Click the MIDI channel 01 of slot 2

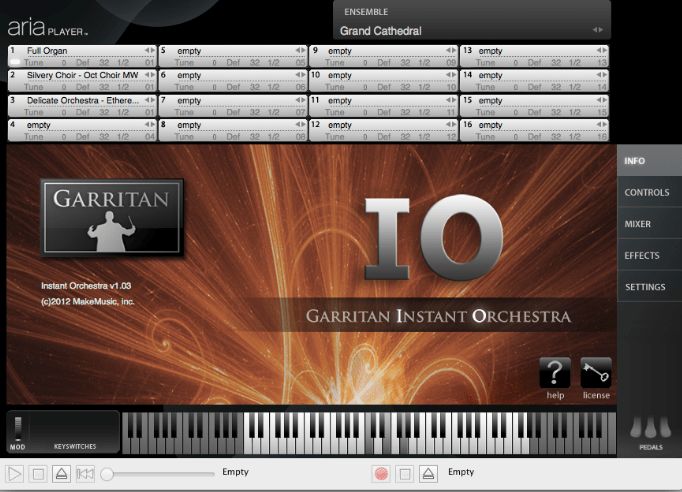[x=150, y=87]
